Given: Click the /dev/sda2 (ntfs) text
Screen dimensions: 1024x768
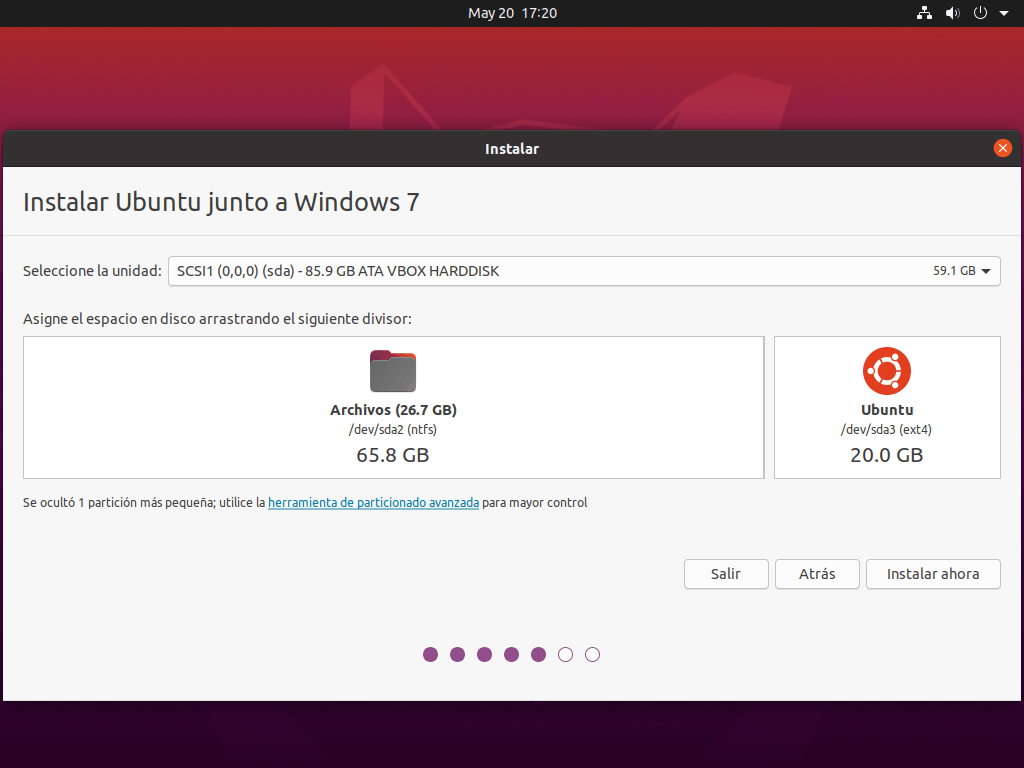Looking at the screenshot, I should [392, 430].
